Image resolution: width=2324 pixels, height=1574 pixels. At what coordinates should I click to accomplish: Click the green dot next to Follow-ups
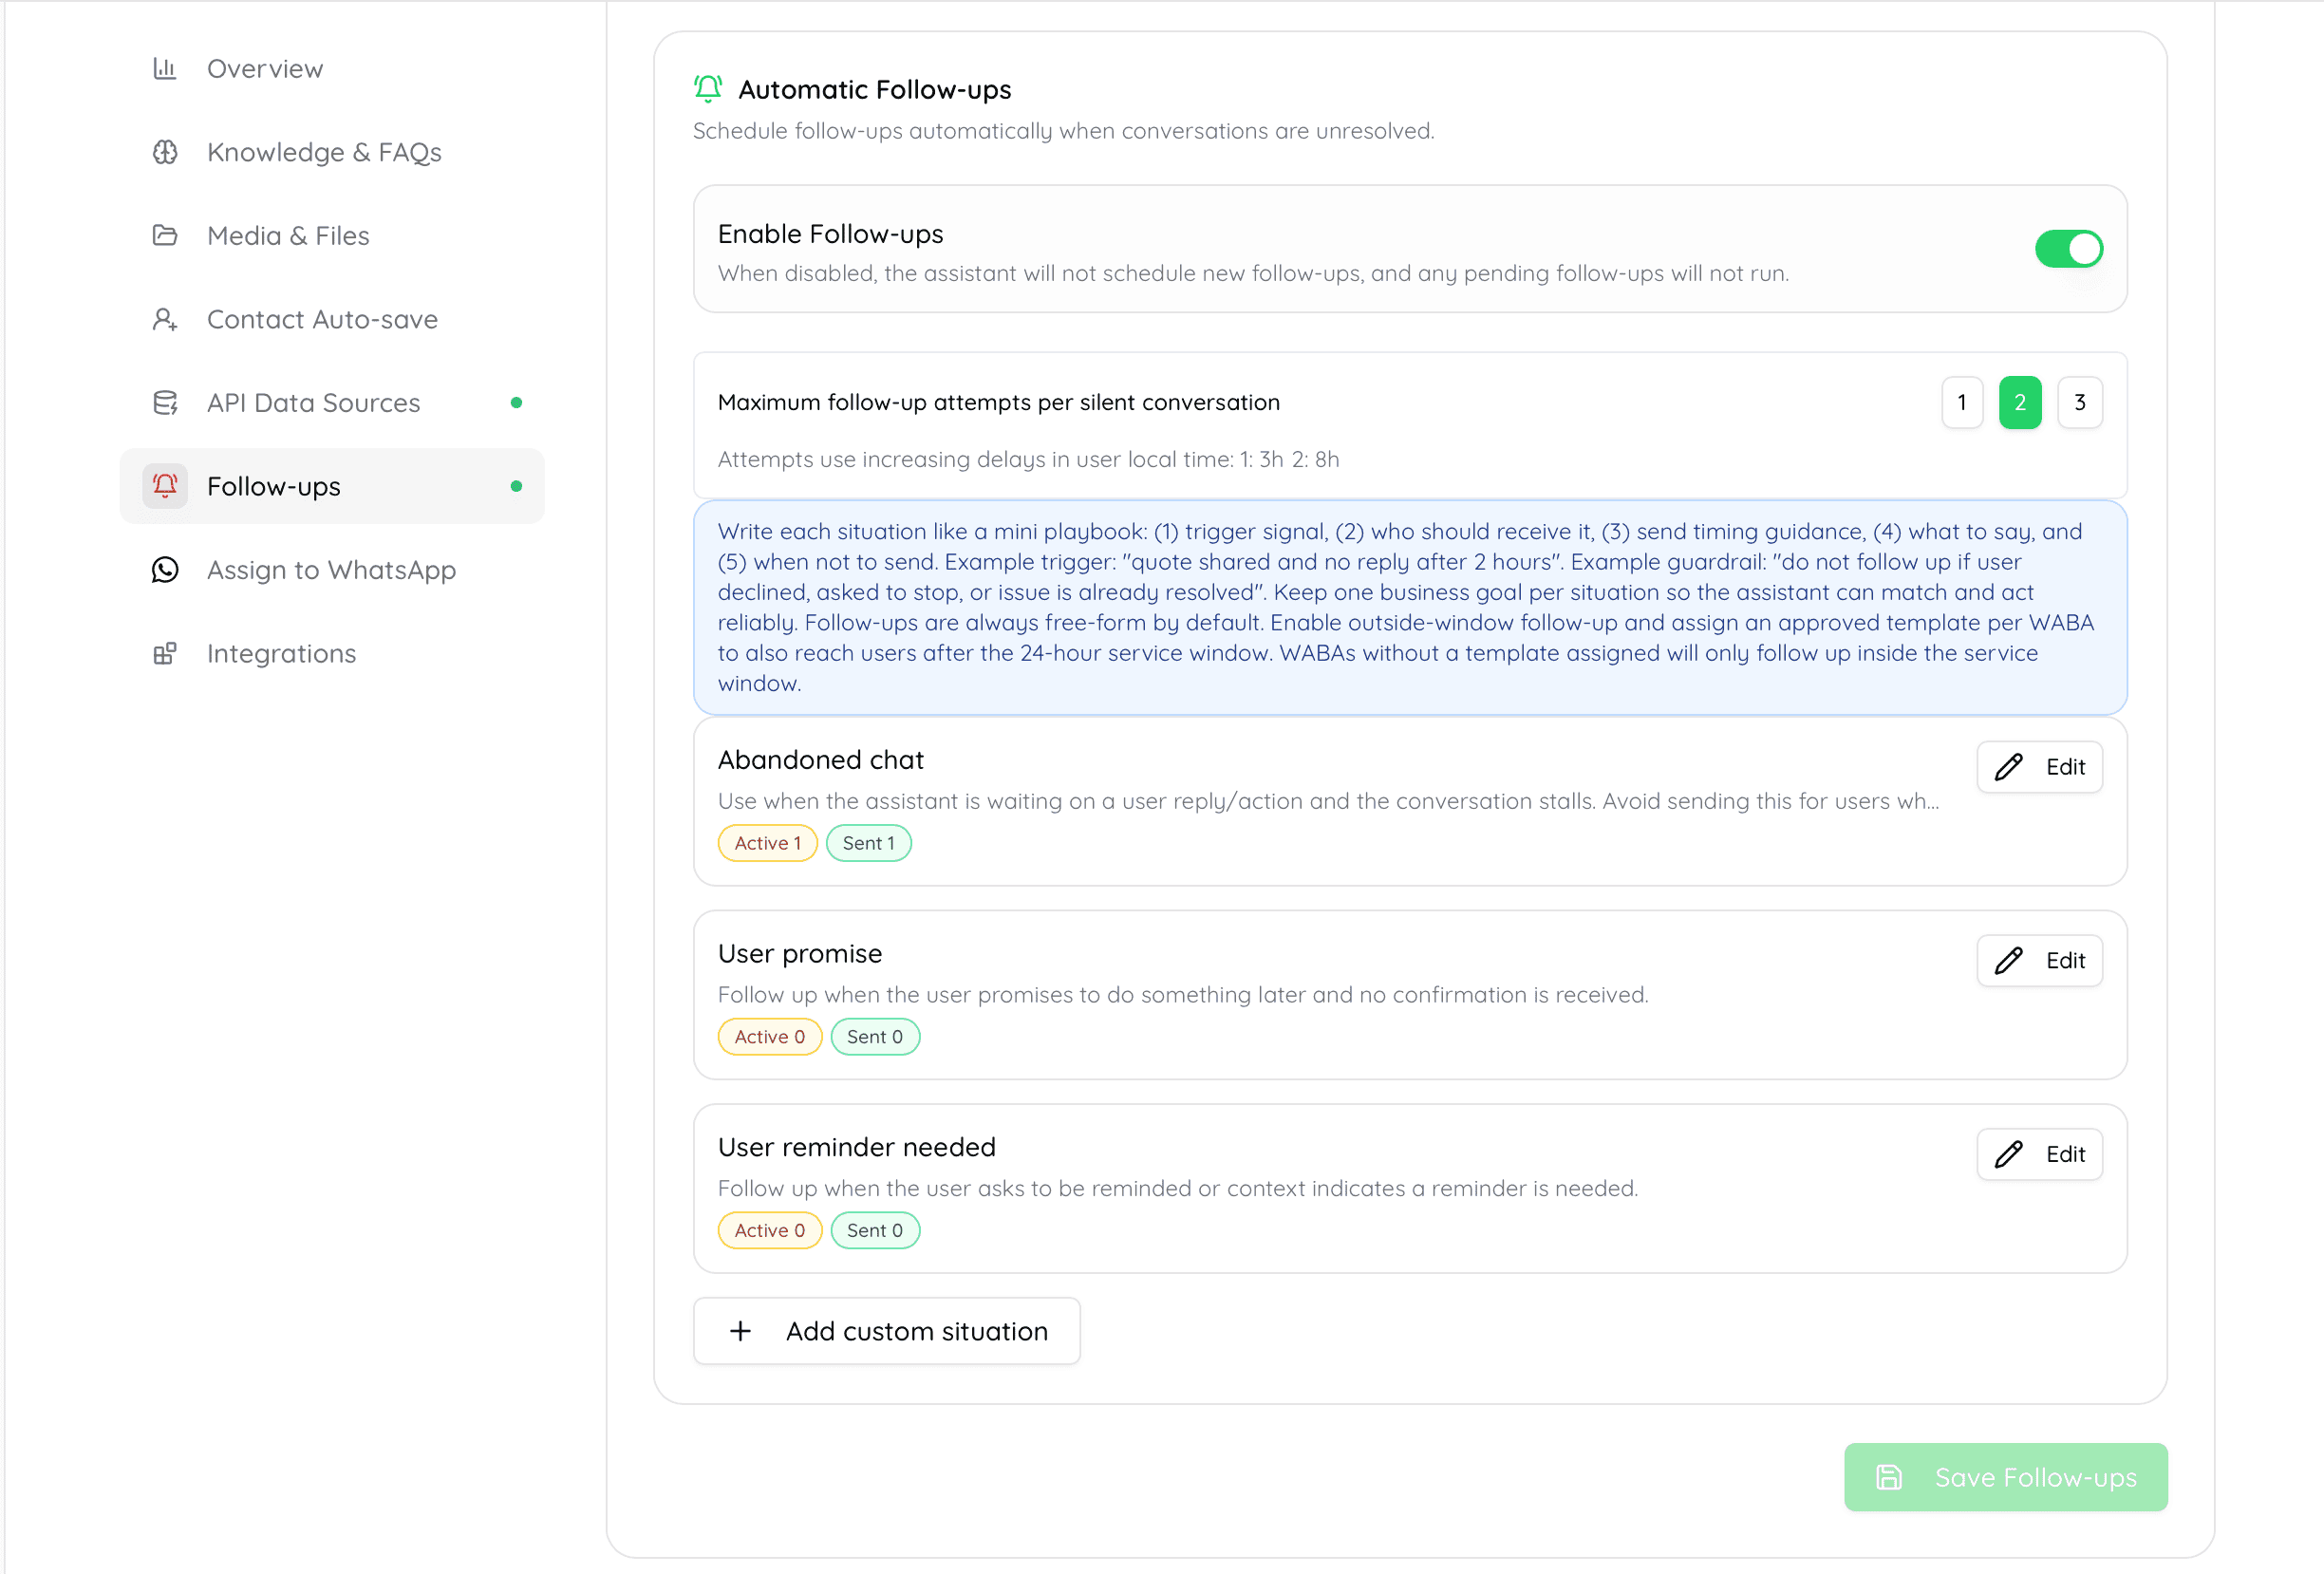coord(516,486)
